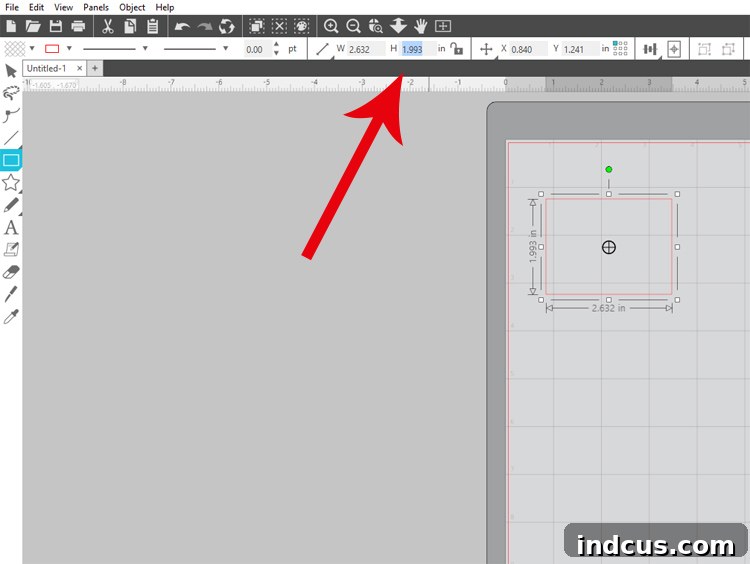This screenshot has width=750, height=564.
Task: Click the Select by Color palette icon
Action: pos(302,26)
